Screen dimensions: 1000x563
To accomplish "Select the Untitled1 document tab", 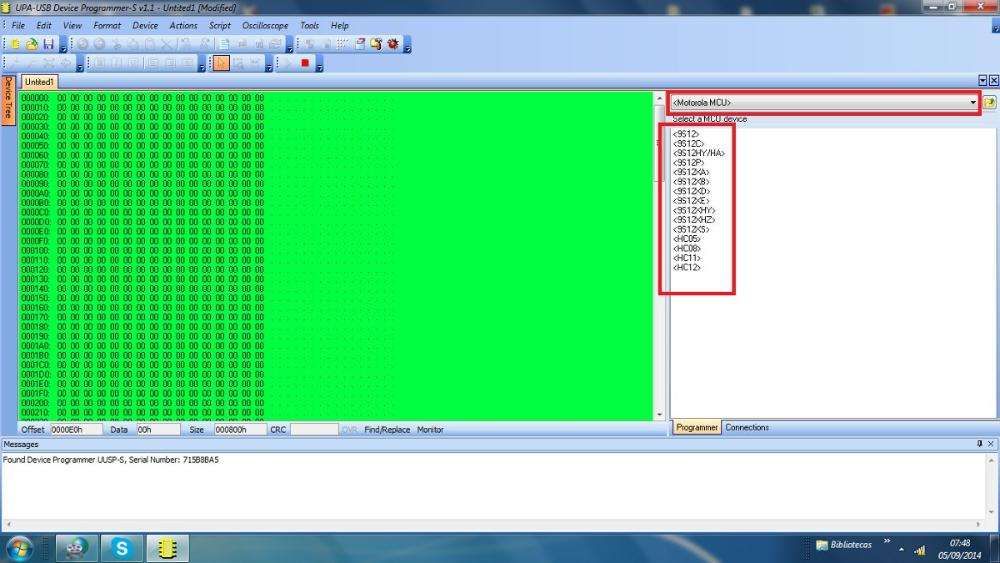I will click(x=40, y=82).
